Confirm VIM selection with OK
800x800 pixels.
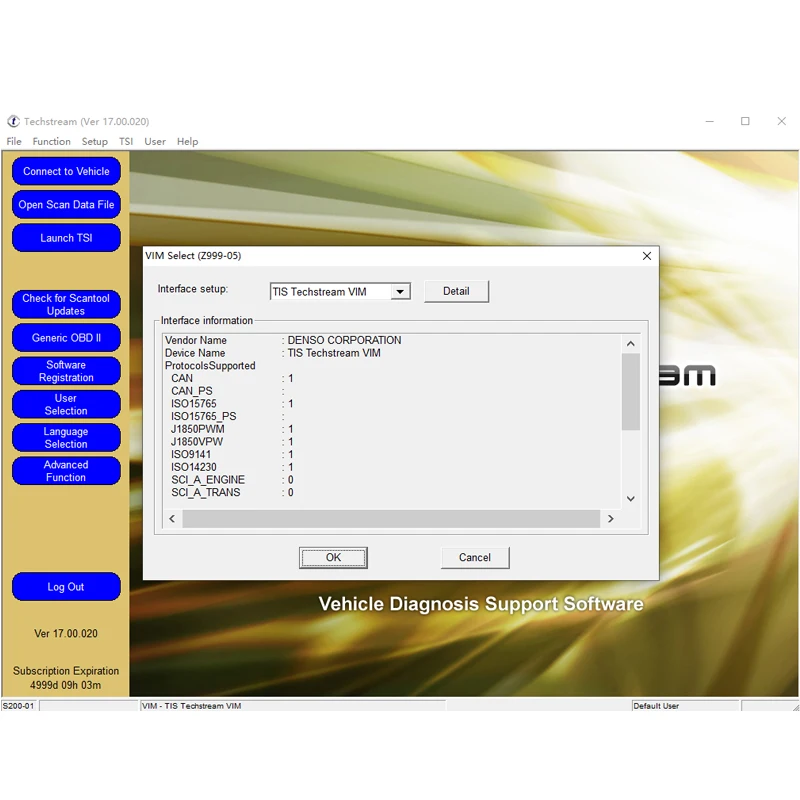coord(333,558)
